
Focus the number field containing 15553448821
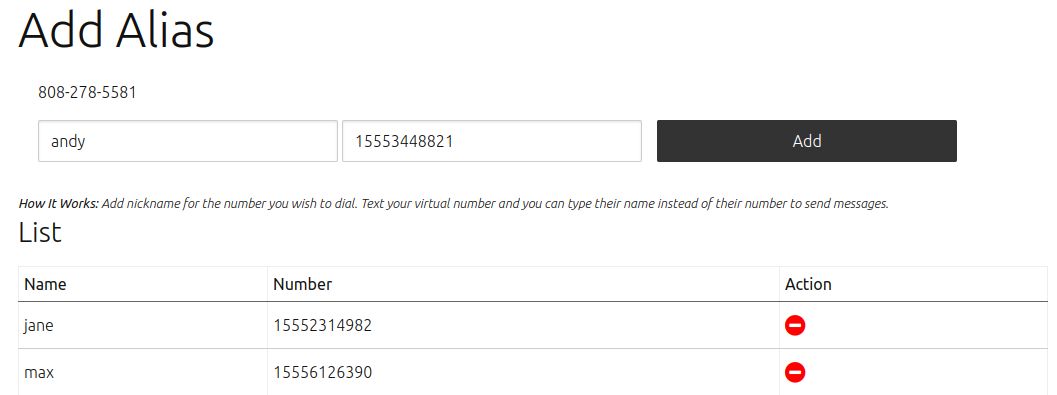(491, 141)
